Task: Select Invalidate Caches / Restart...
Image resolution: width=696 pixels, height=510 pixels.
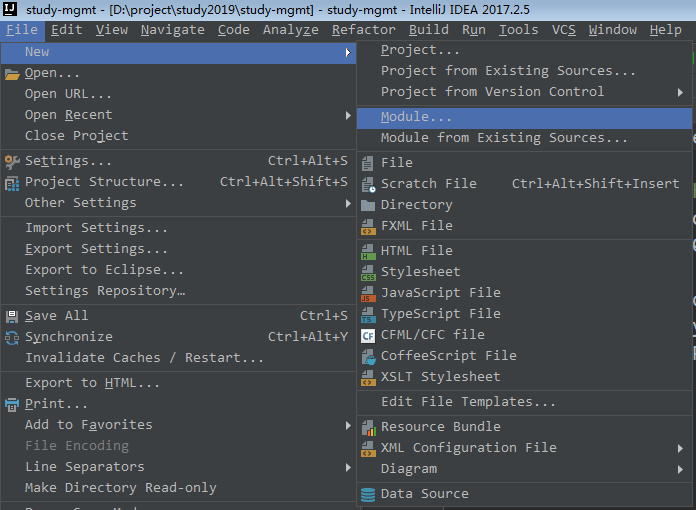Action: pyautogui.click(x=178, y=358)
